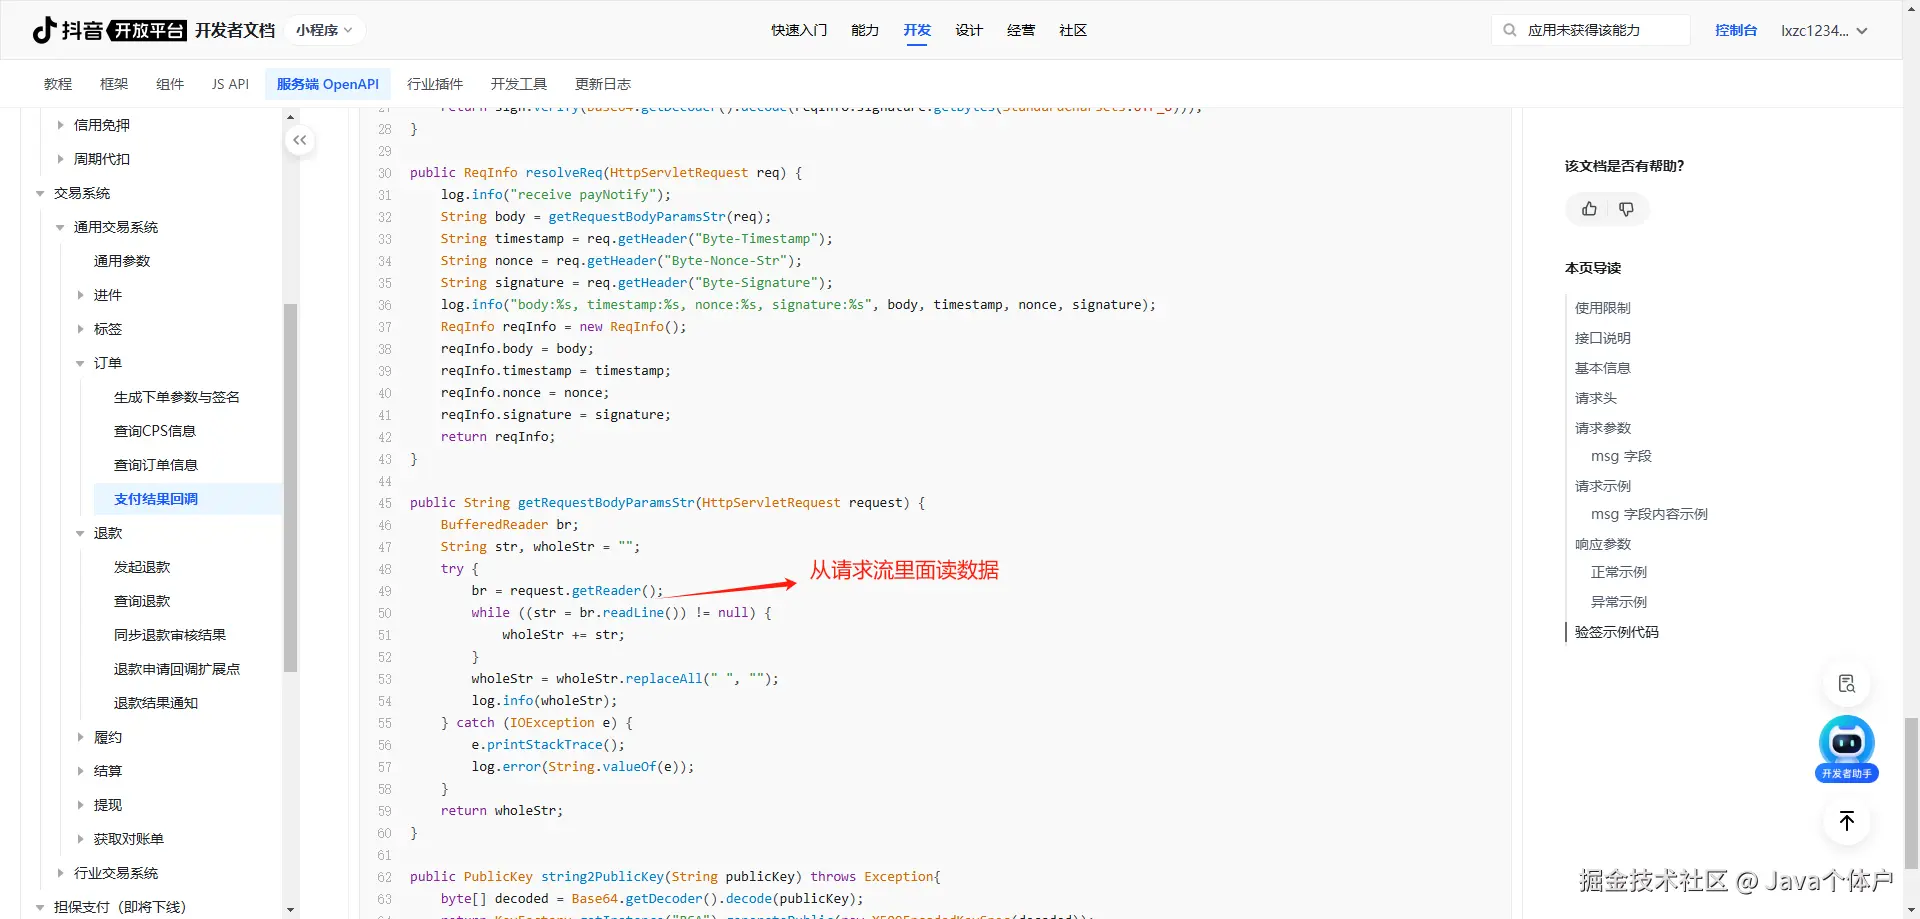Jump to 验签示例代码 section
This screenshot has height=919, width=1920.
pos(1617,632)
